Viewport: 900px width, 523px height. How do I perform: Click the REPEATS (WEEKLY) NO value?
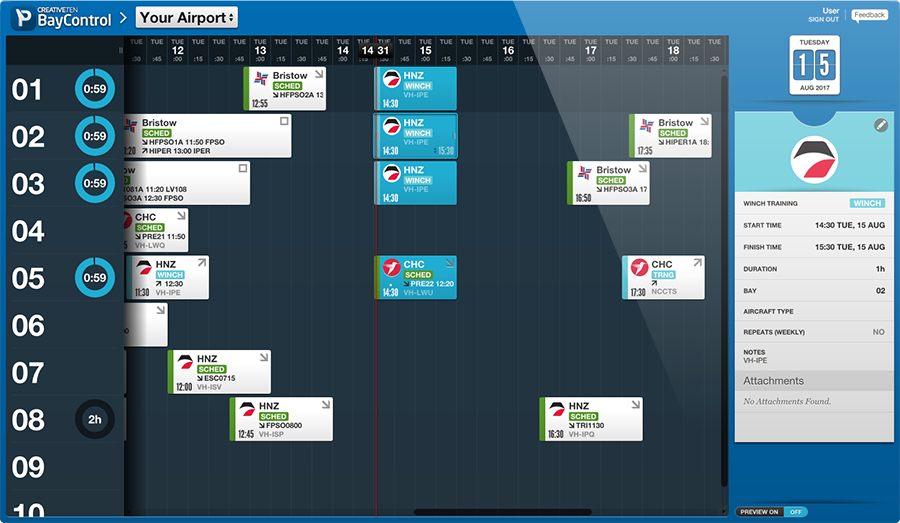click(878, 332)
